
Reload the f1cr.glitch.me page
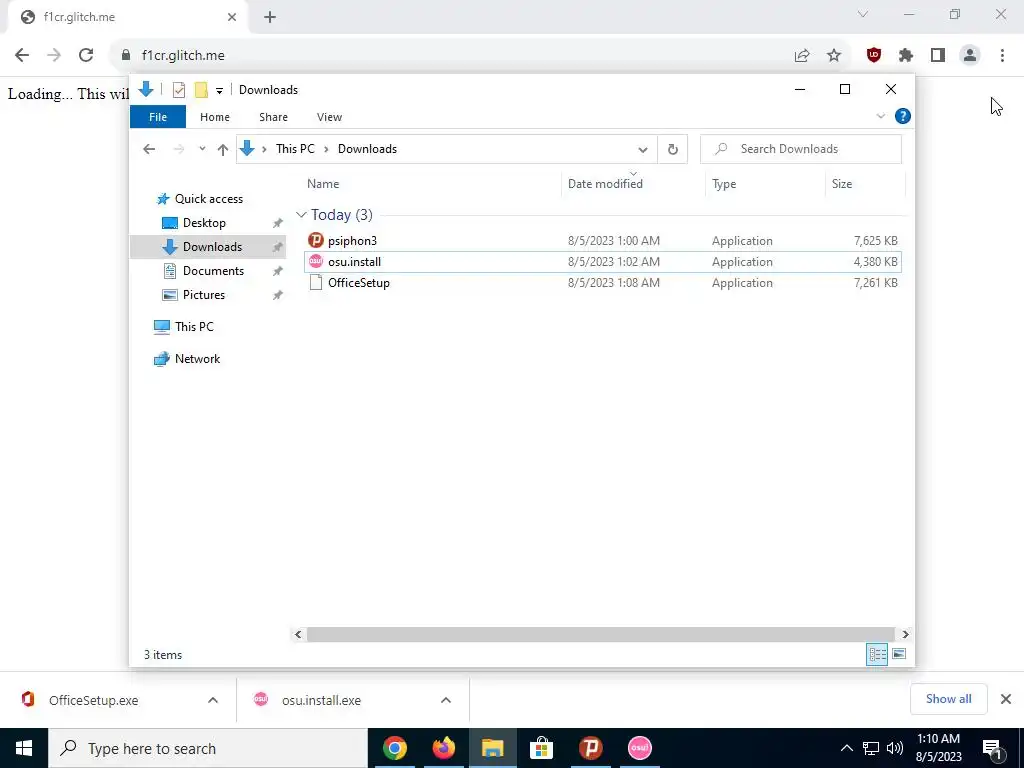point(86,56)
